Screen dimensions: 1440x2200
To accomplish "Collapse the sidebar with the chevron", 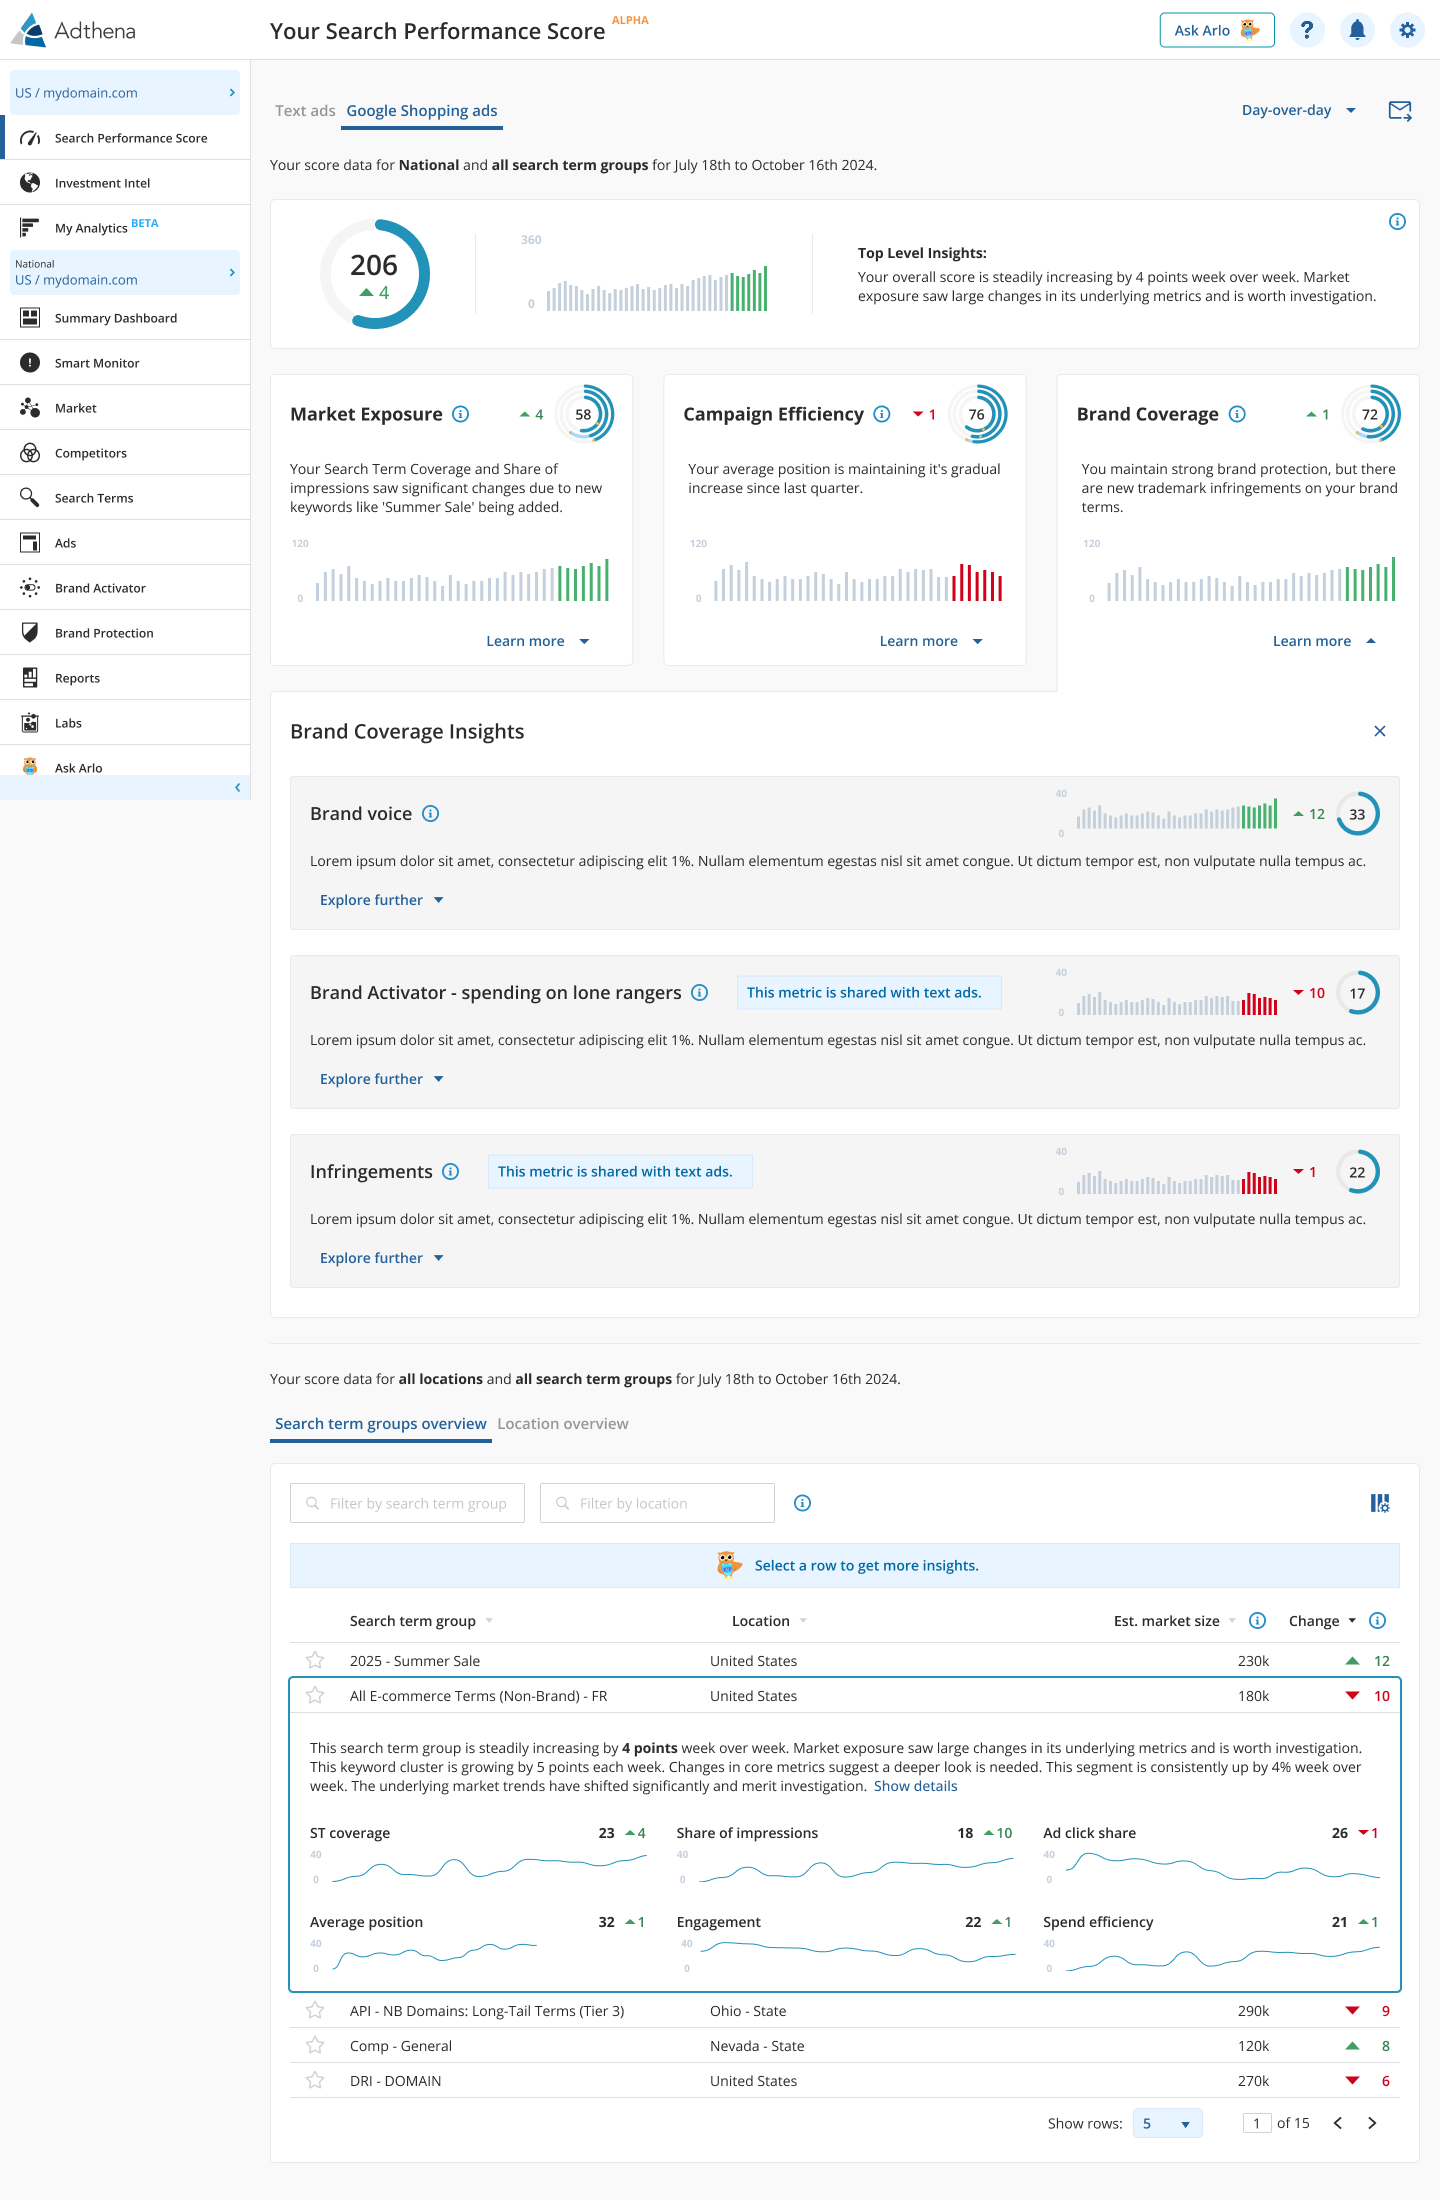I will point(237,788).
